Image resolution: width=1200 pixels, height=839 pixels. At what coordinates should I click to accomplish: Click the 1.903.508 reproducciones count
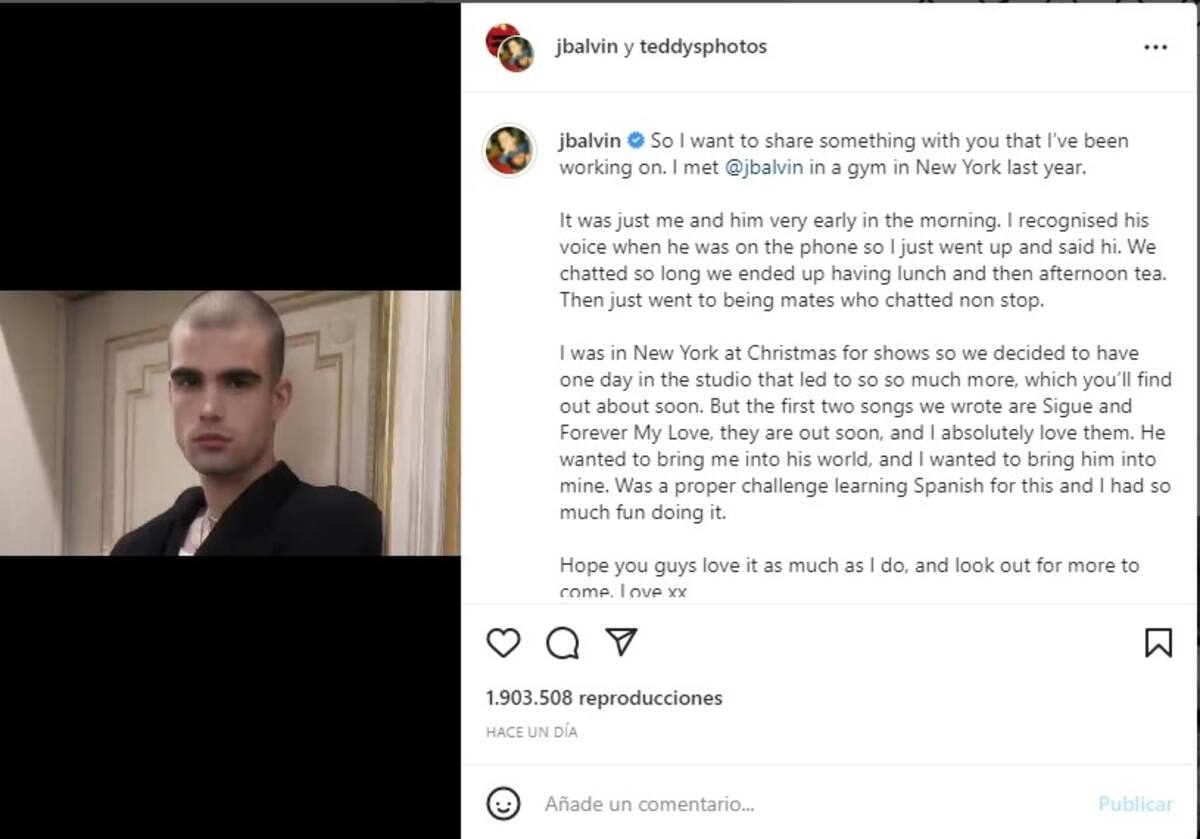[x=604, y=698]
